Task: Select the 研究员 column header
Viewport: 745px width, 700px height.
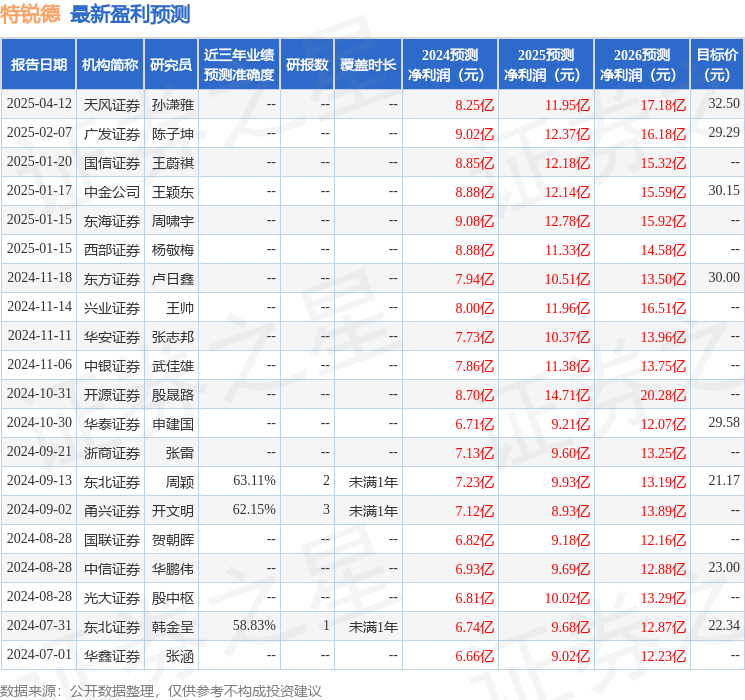Action: pyautogui.click(x=171, y=65)
